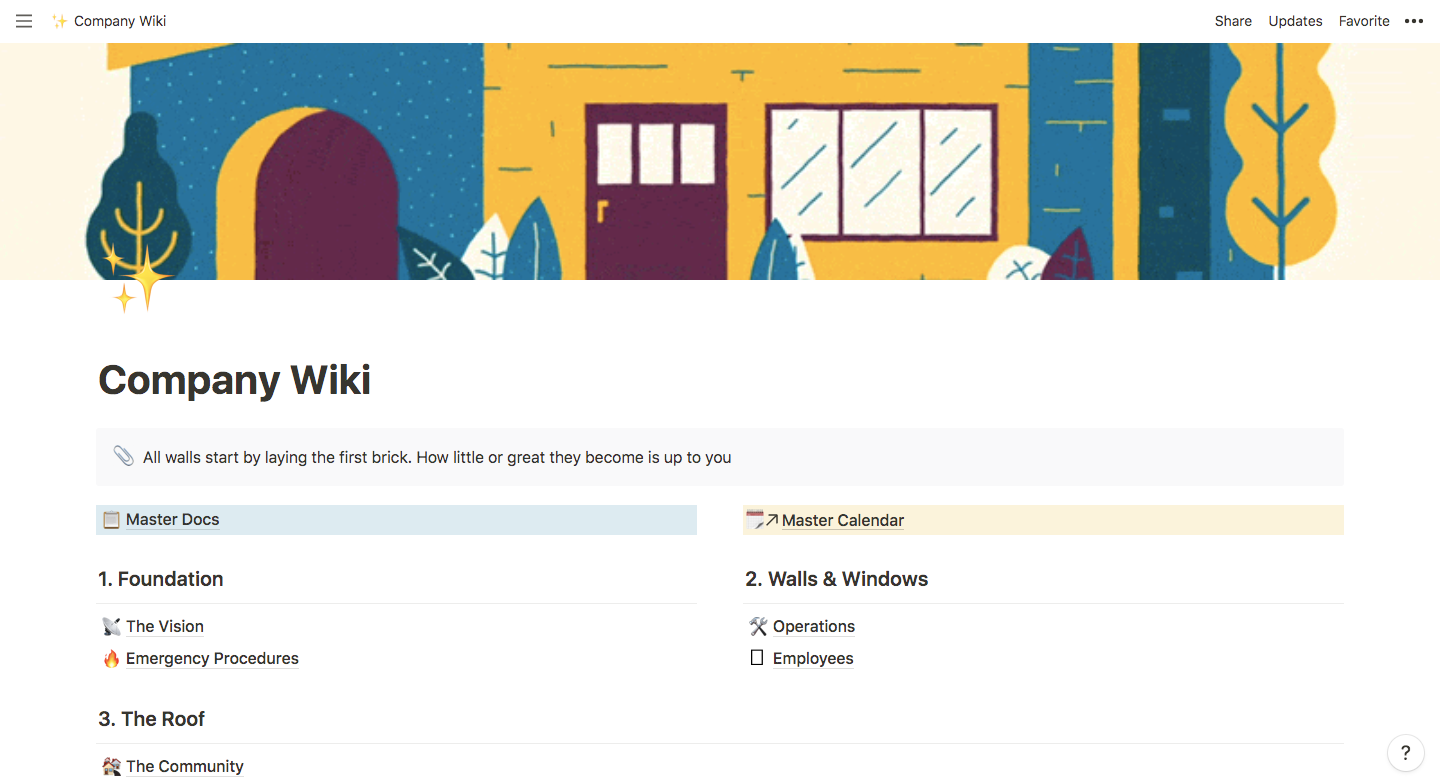The height and width of the screenshot is (783, 1440).
Task: Click the satellite icon beside The Vision
Action: (111, 626)
